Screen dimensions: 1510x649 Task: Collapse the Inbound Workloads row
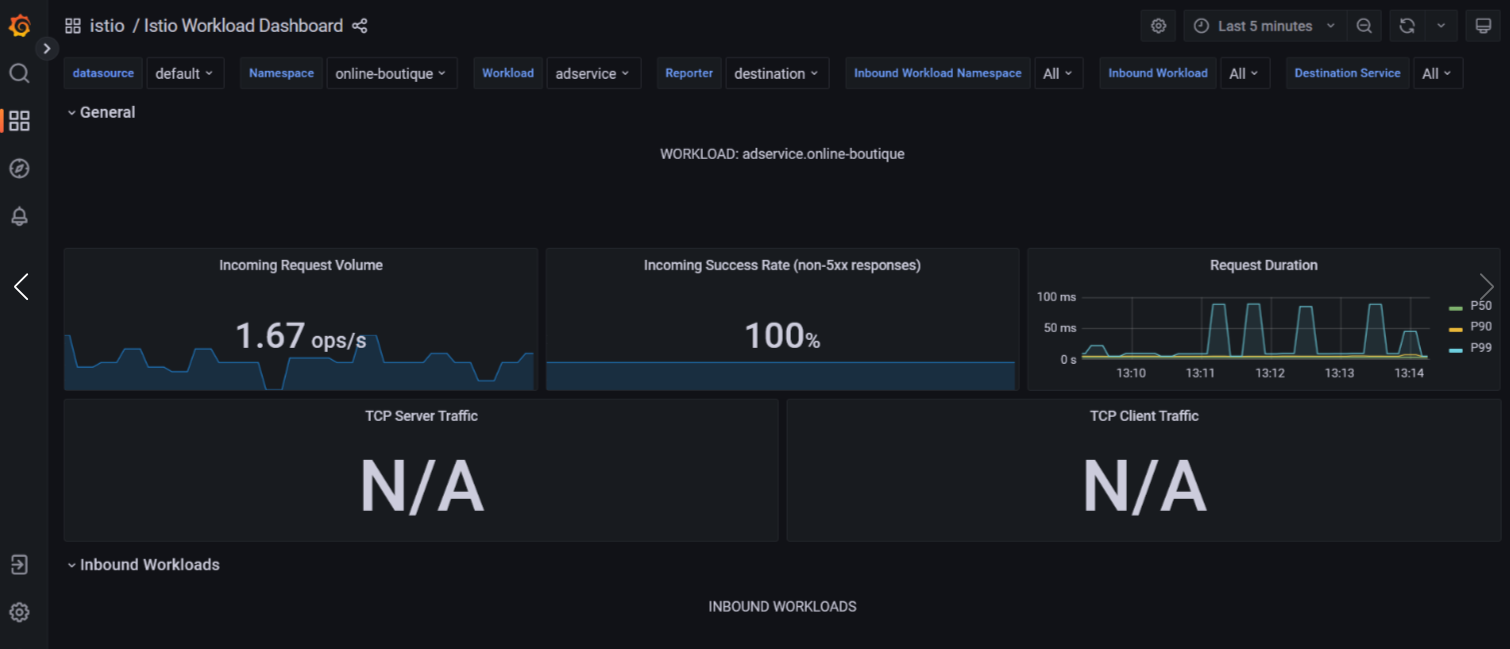pos(143,565)
